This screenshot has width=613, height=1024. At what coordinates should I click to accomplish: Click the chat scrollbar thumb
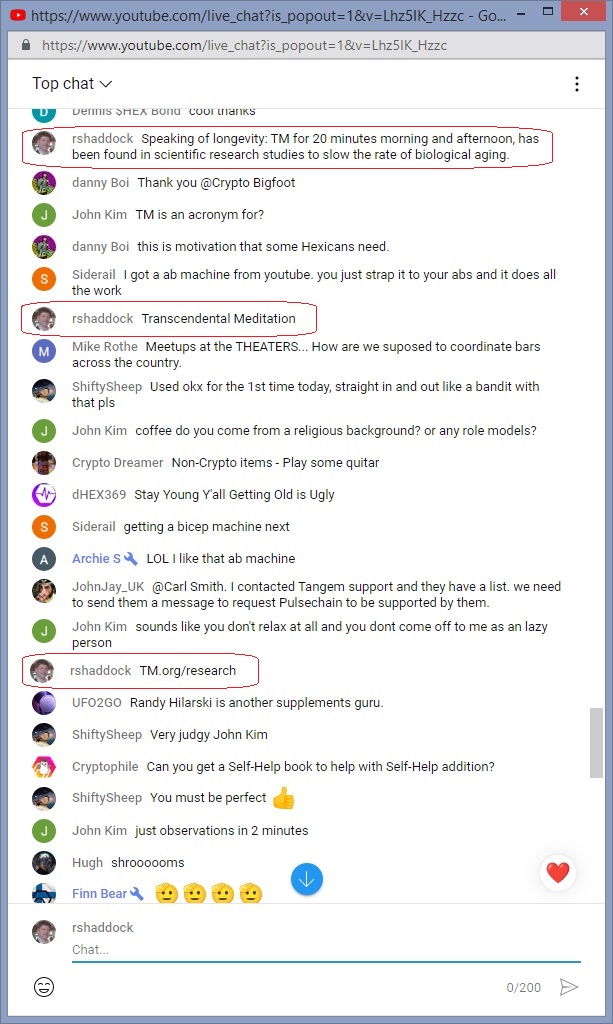(x=596, y=743)
